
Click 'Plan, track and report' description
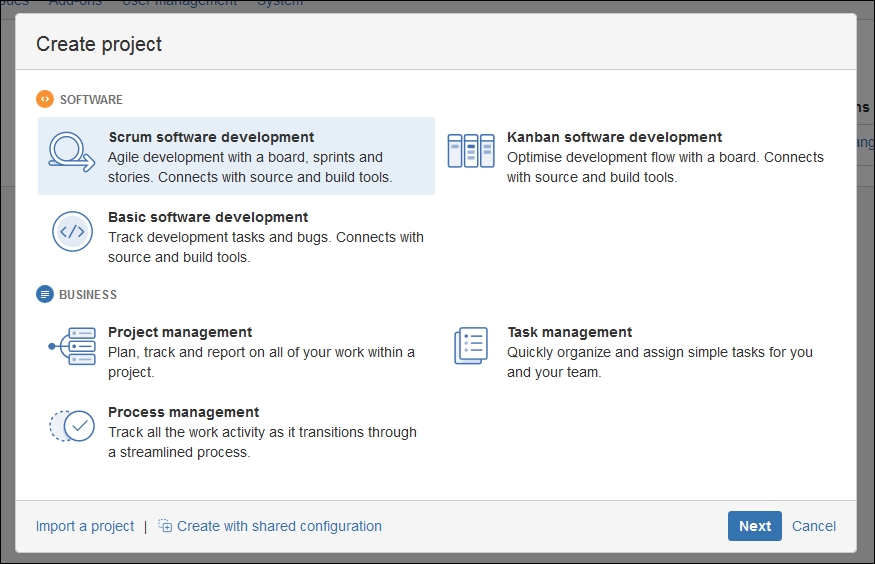(x=261, y=362)
